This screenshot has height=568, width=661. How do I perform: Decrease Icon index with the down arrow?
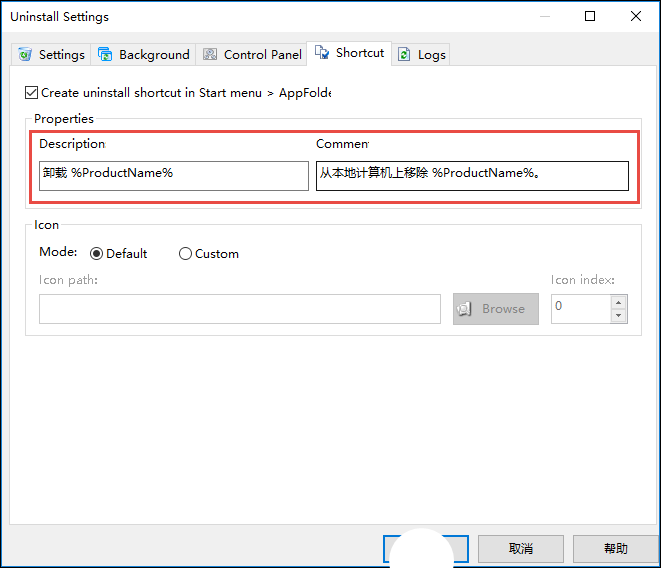[x=618, y=315]
